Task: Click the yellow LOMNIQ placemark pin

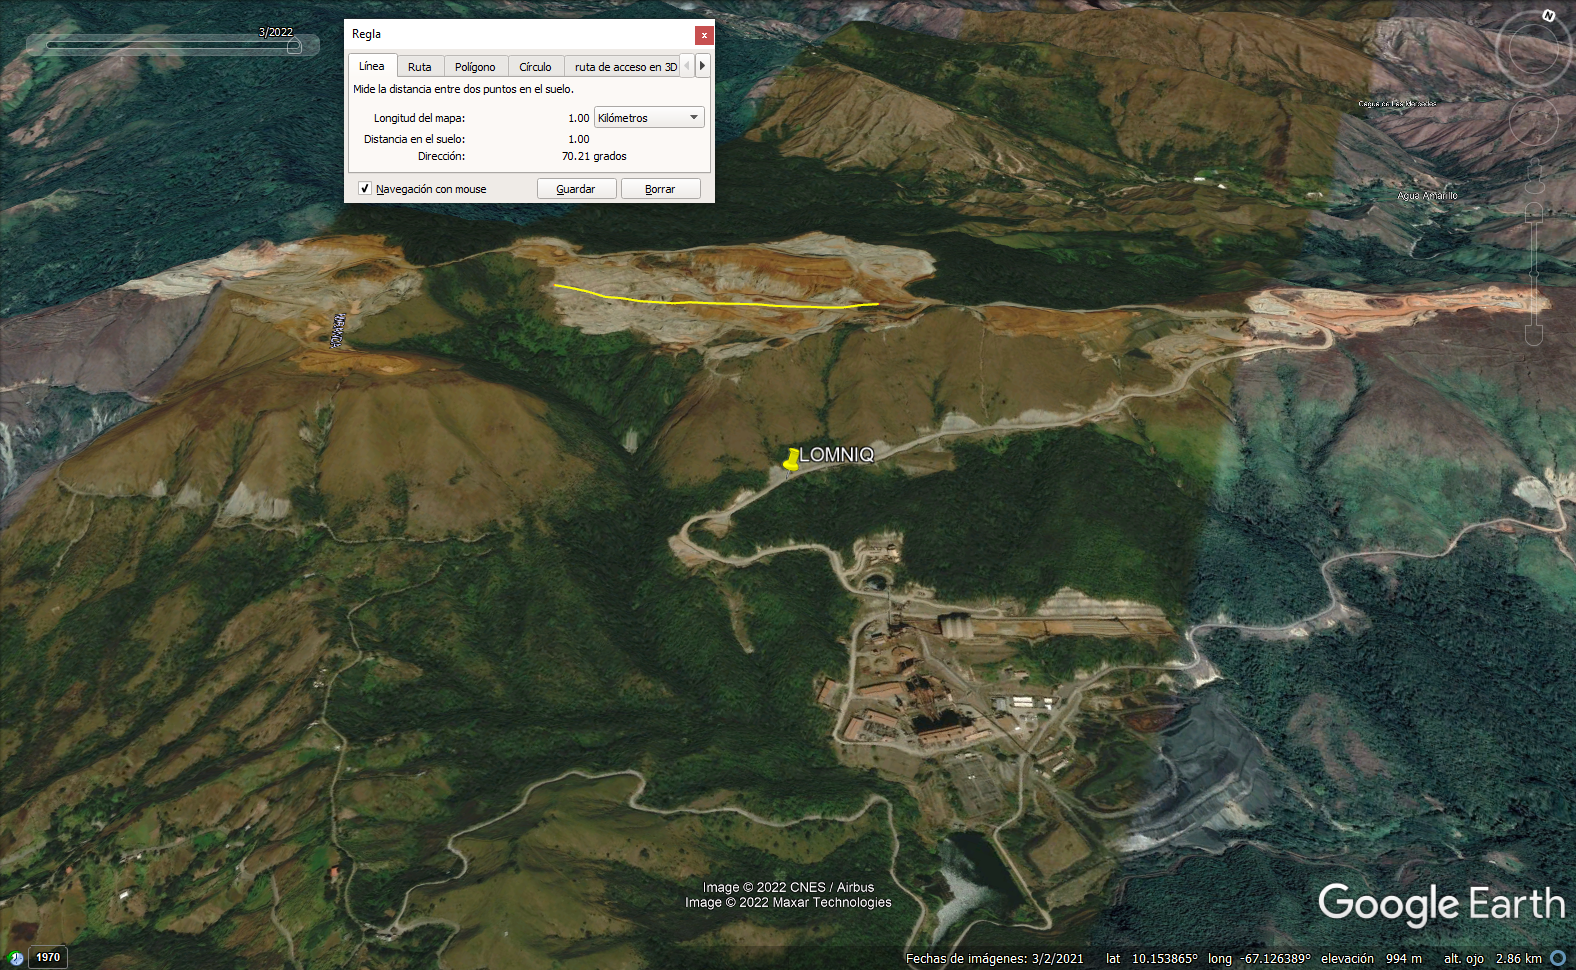Action: 792,459
